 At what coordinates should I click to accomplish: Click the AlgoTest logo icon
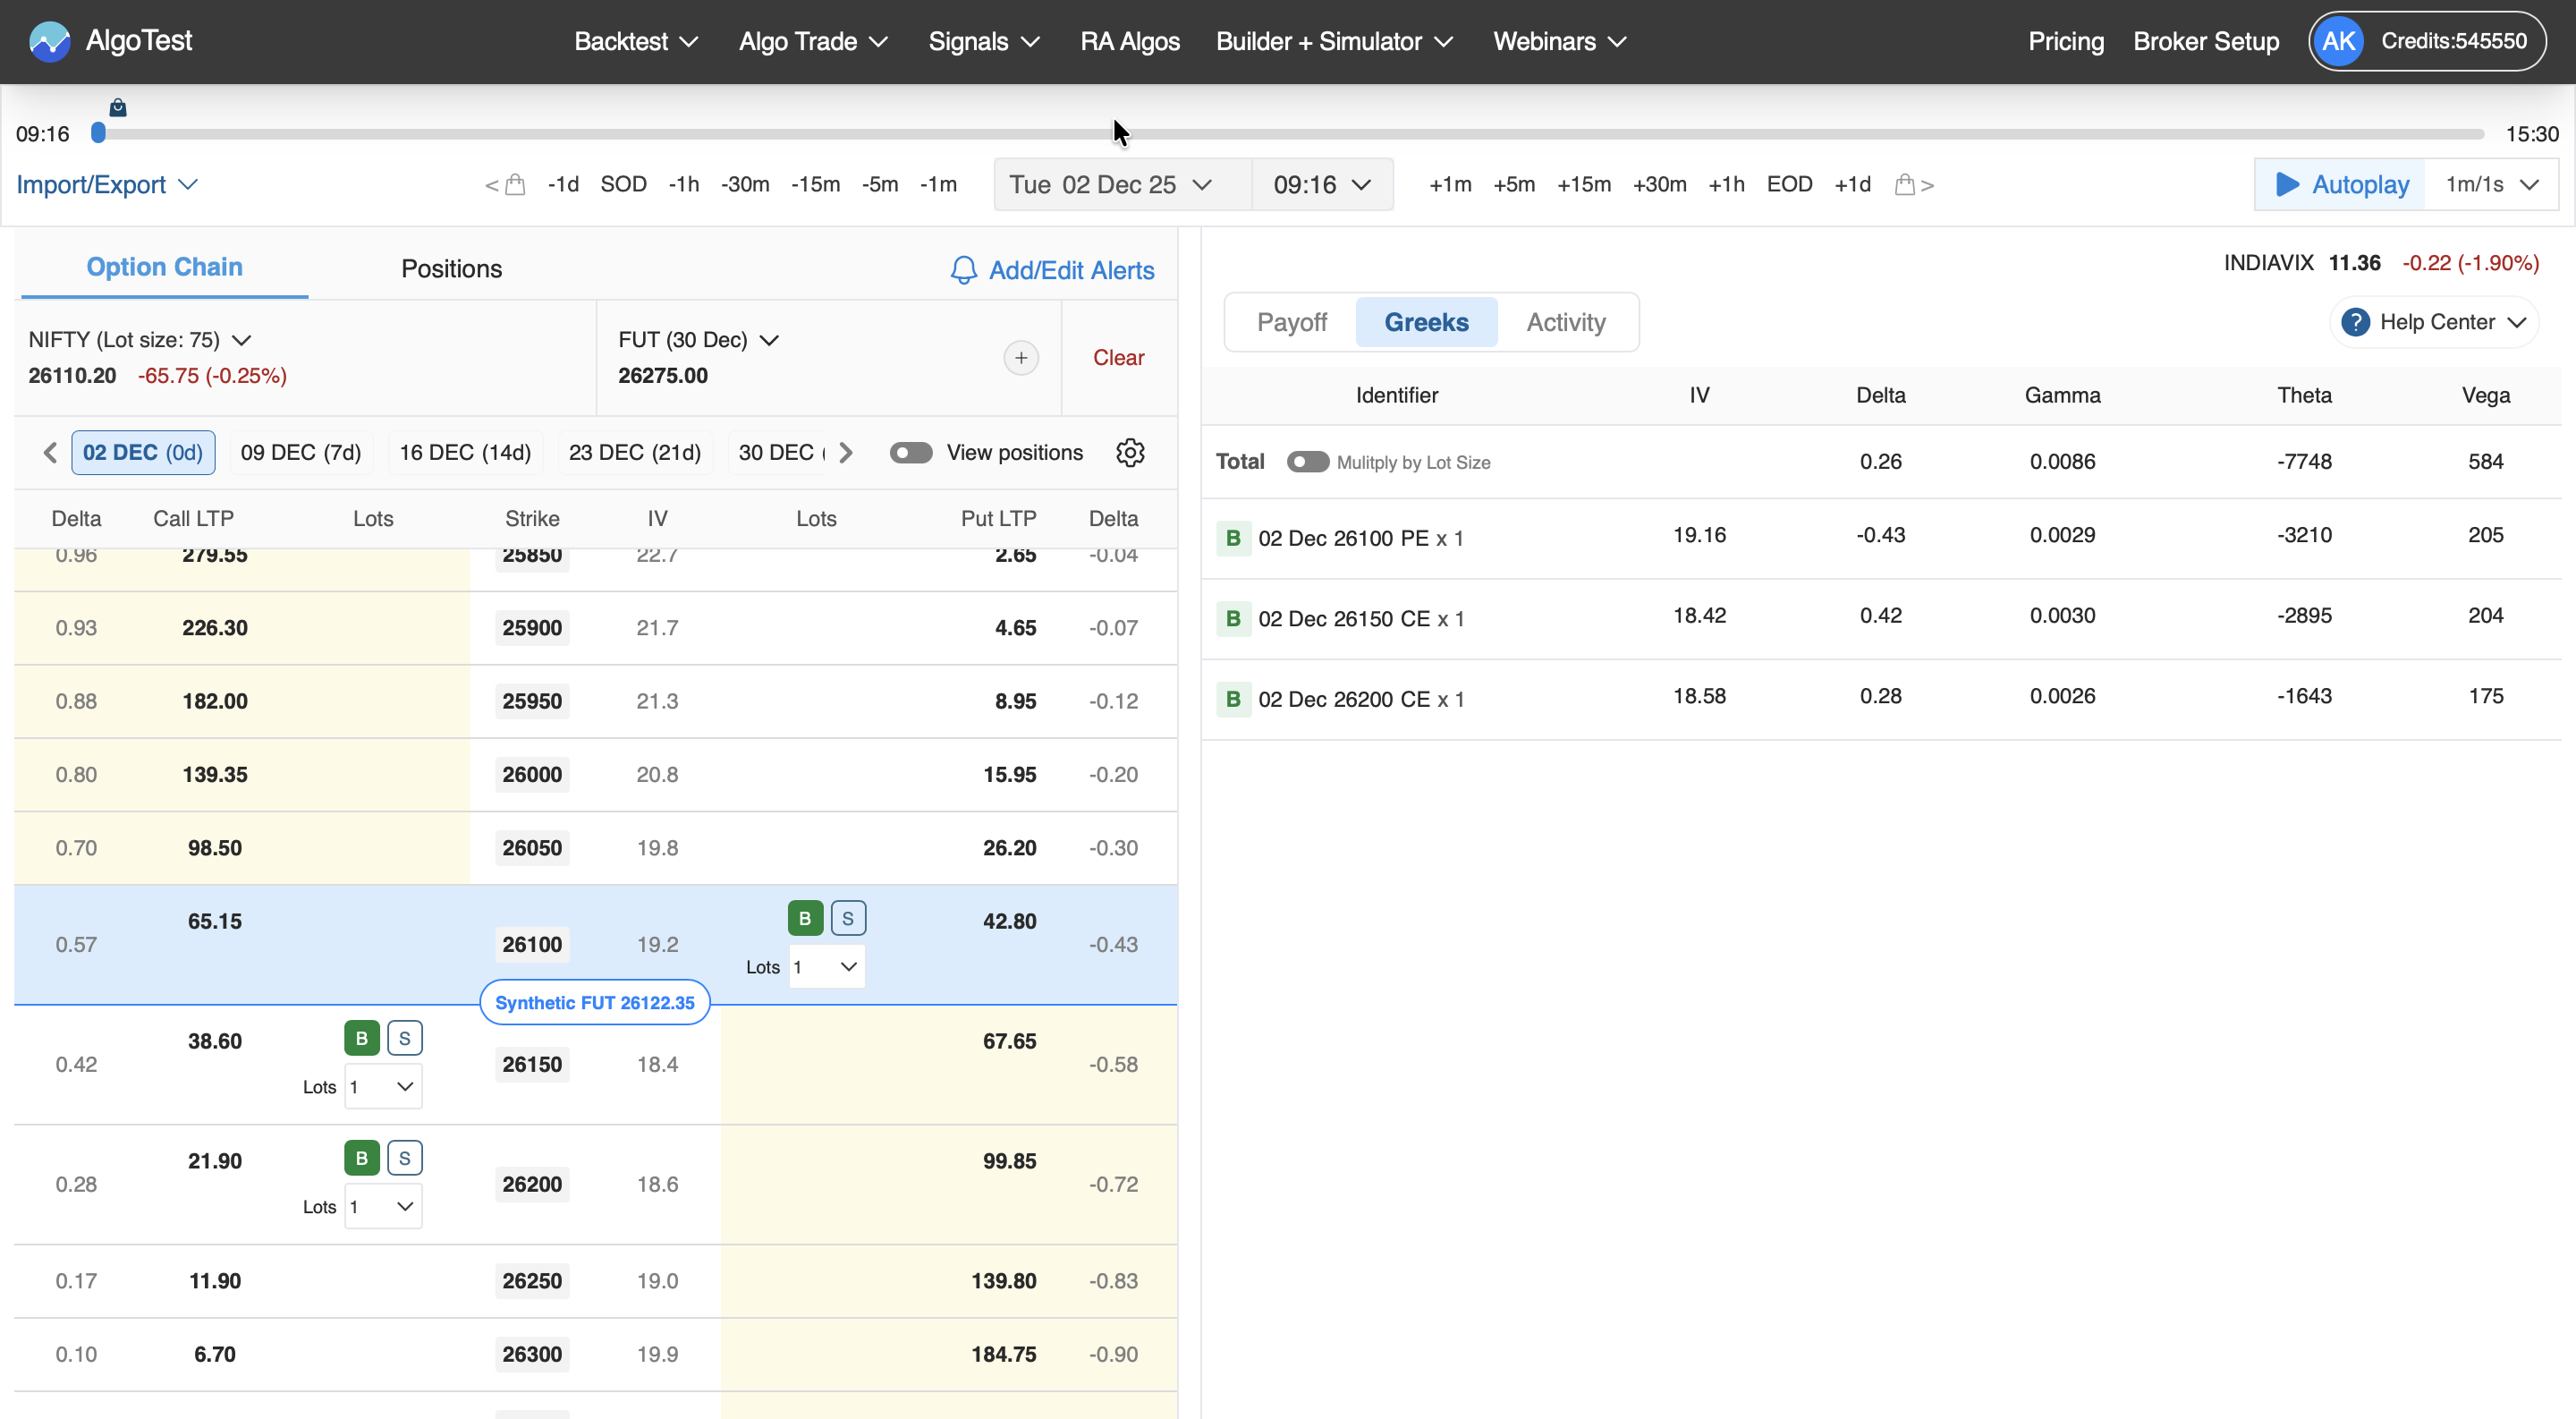click(49, 41)
